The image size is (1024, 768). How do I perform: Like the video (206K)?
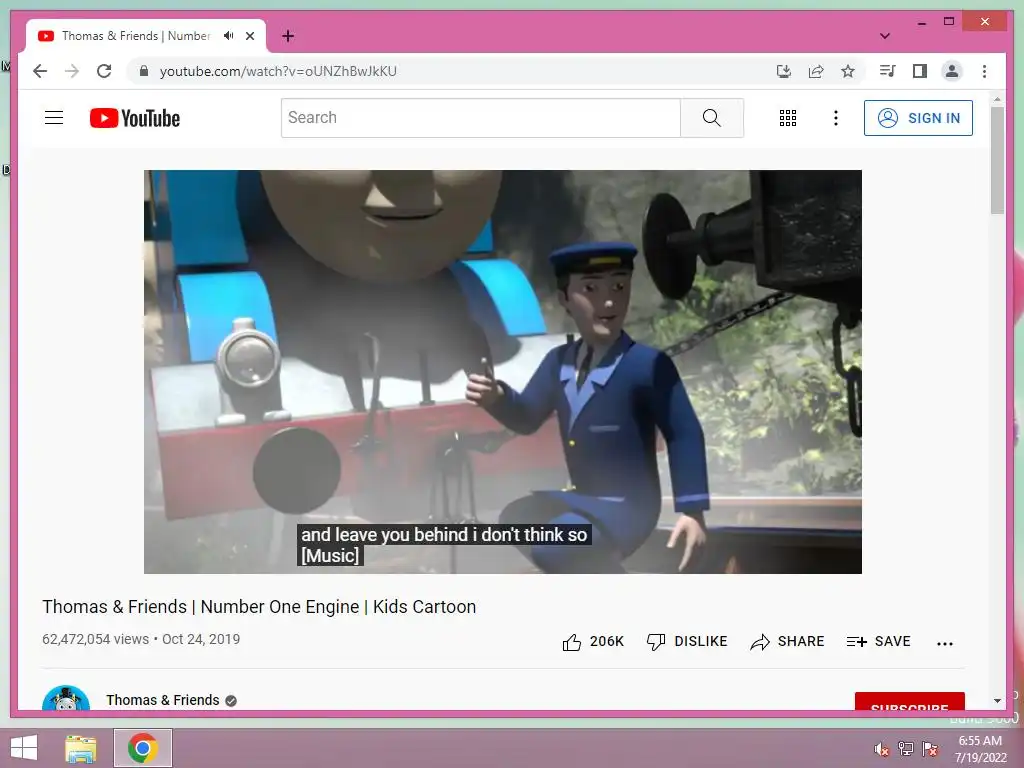tap(593, 642)
